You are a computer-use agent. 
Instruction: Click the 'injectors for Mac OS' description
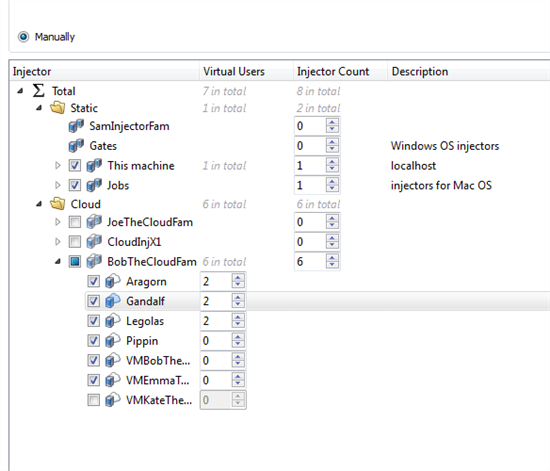441,185
